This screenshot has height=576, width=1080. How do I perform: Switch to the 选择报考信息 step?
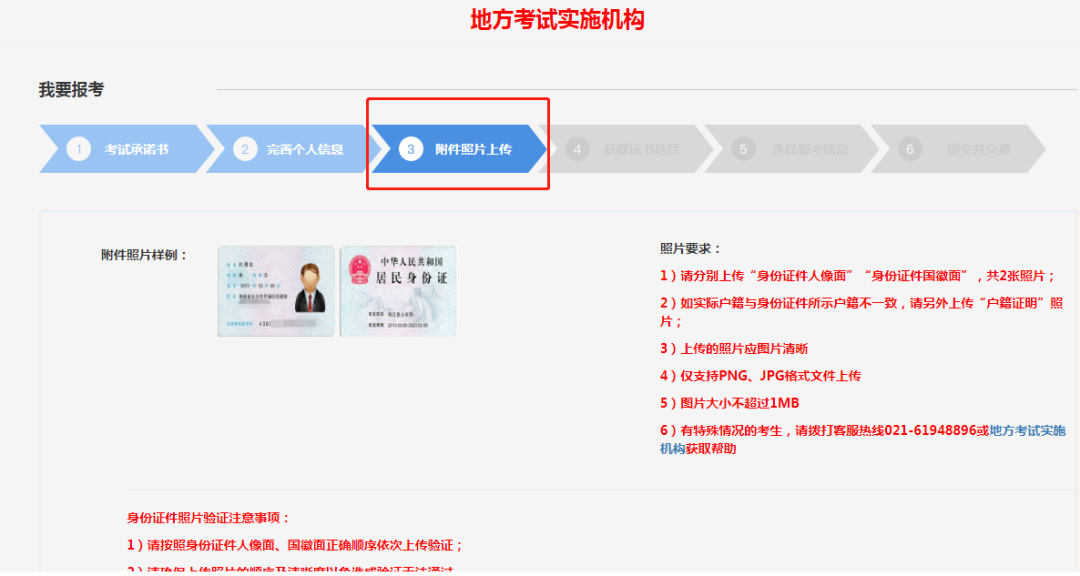tap(809, 149)
